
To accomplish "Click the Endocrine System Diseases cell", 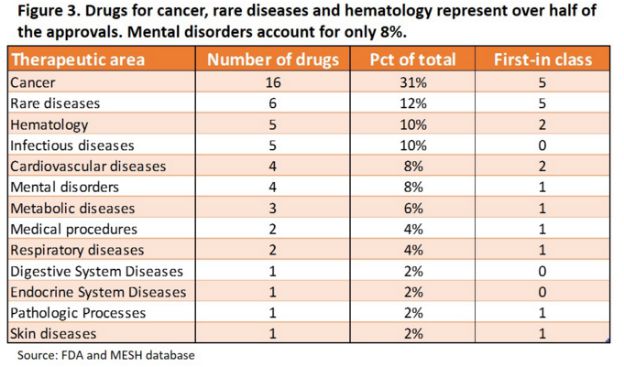I will (101, 292).
